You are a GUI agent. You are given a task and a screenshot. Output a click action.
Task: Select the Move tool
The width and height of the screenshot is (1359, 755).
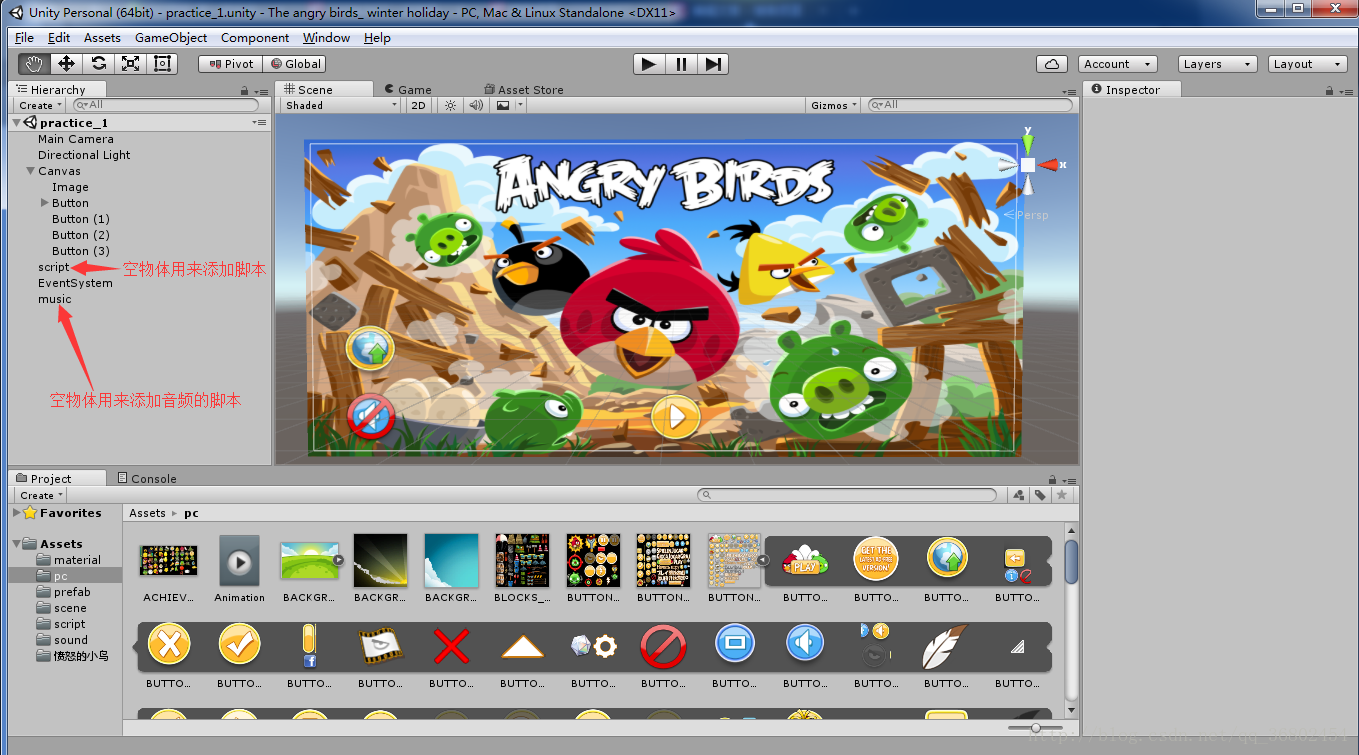[67, 64]
